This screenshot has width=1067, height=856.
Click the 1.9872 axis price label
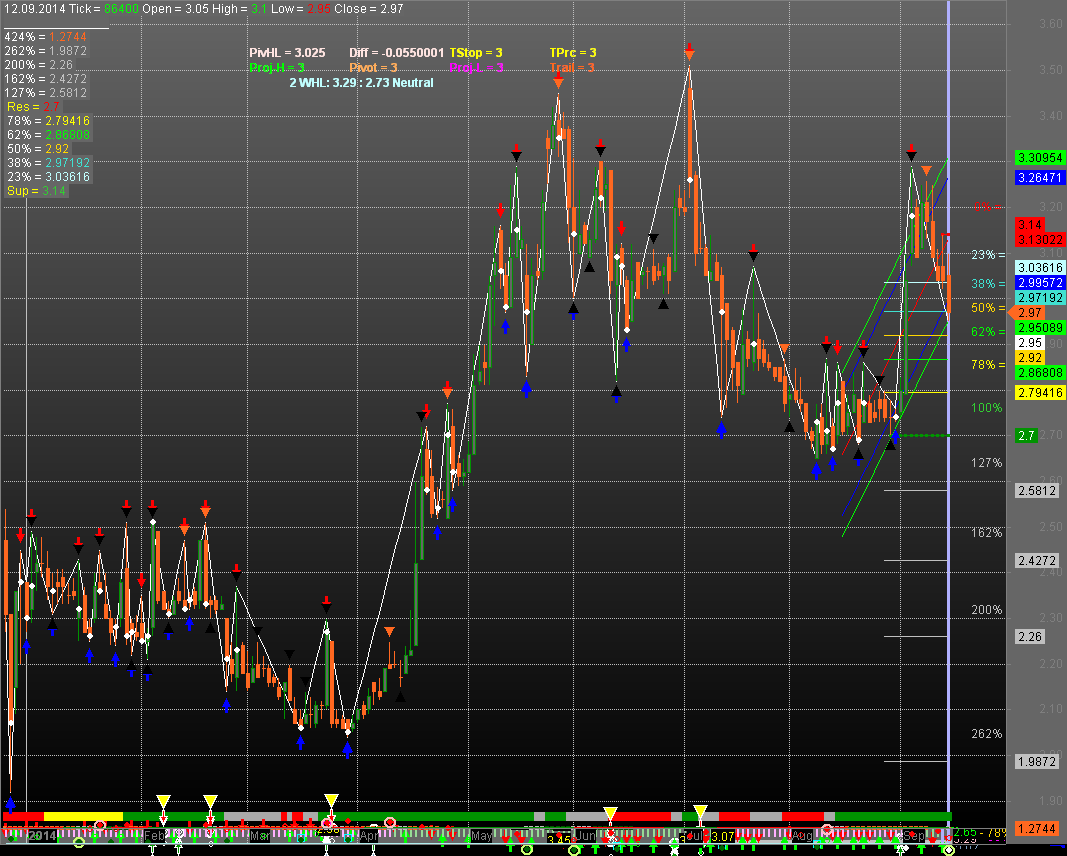(x=1032, y=762)
